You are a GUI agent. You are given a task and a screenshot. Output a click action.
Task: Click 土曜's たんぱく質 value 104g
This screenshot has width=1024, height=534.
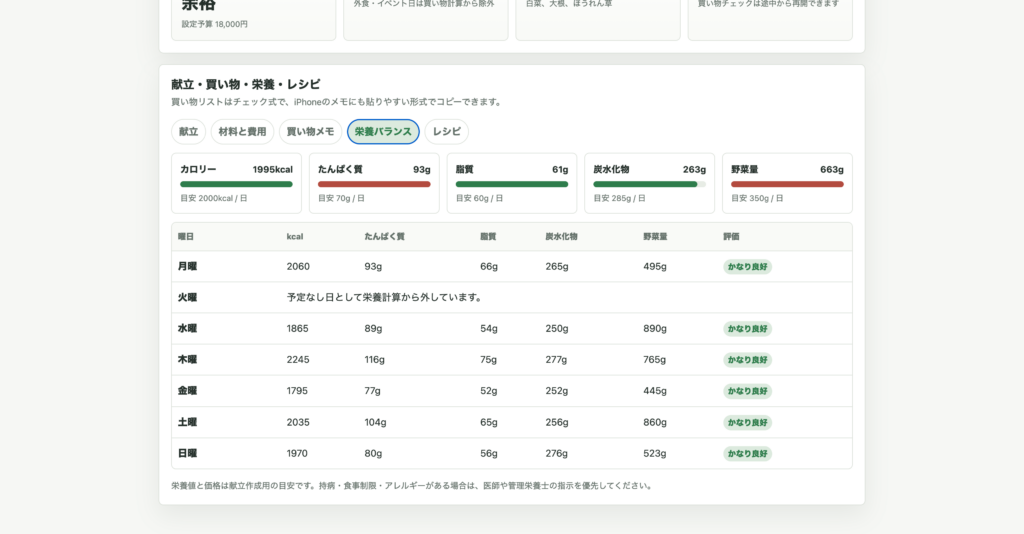376,422
